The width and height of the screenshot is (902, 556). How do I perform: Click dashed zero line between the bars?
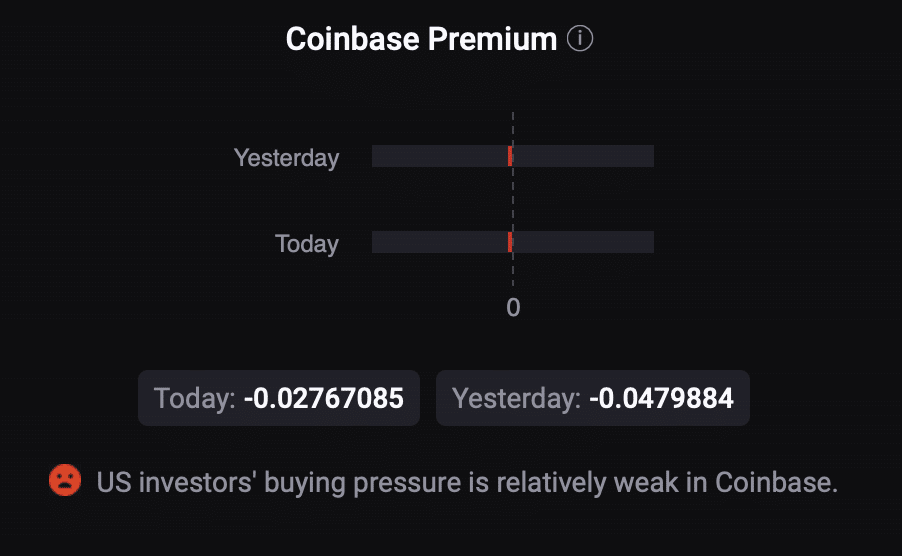click(x=513, y=199)
